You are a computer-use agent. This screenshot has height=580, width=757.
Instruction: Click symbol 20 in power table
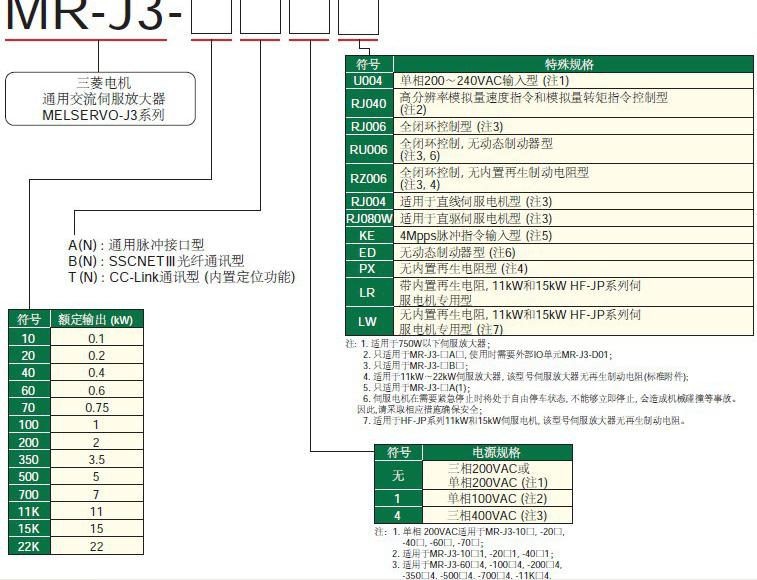[29, 355]
